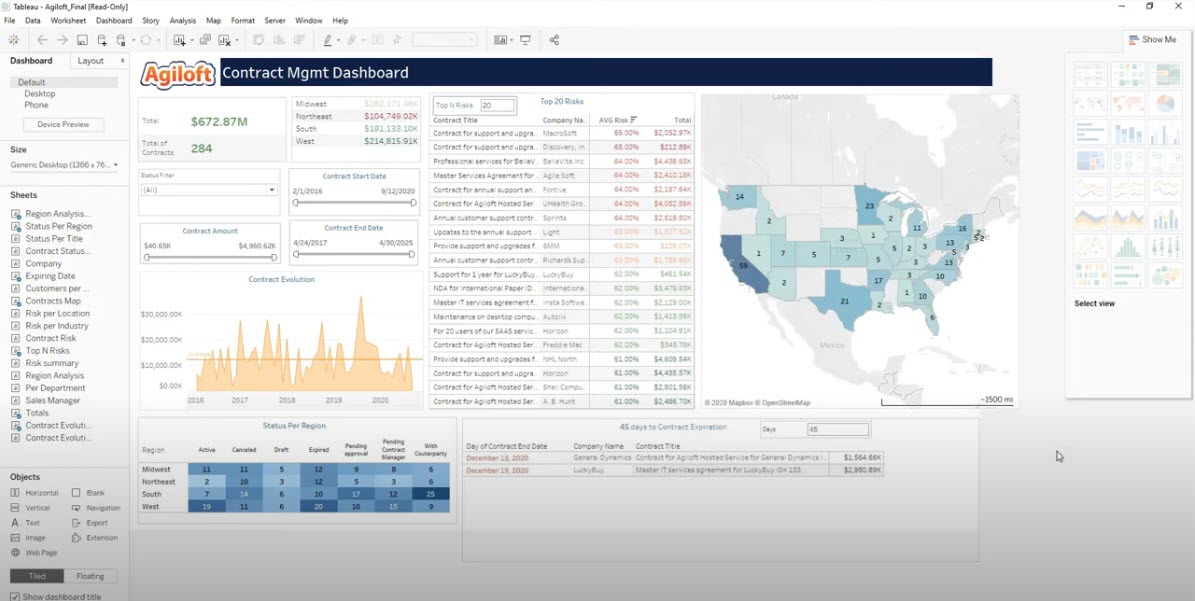Click the Redo forward arrow in toolbar
This screenshot has height=601, width=1195.
click(62, 40)
